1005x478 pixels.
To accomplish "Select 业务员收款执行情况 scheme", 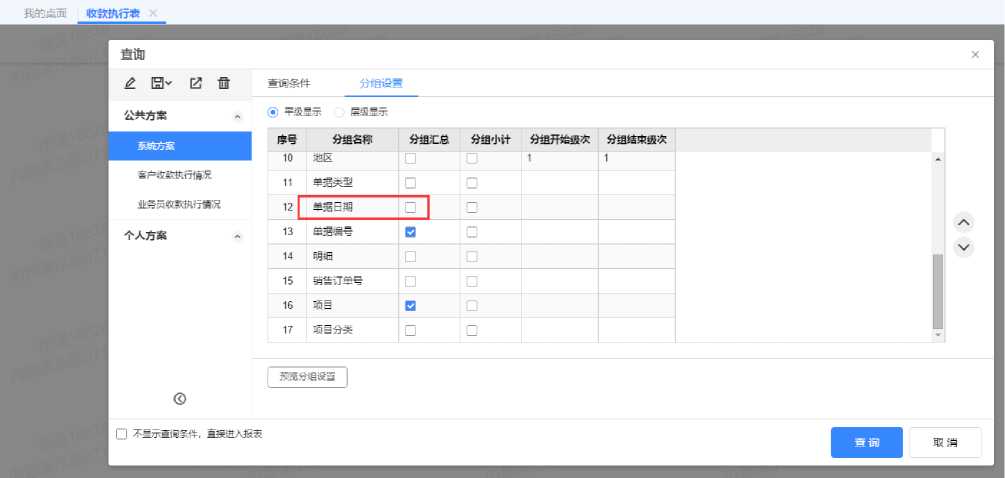I will pos(180,204).
